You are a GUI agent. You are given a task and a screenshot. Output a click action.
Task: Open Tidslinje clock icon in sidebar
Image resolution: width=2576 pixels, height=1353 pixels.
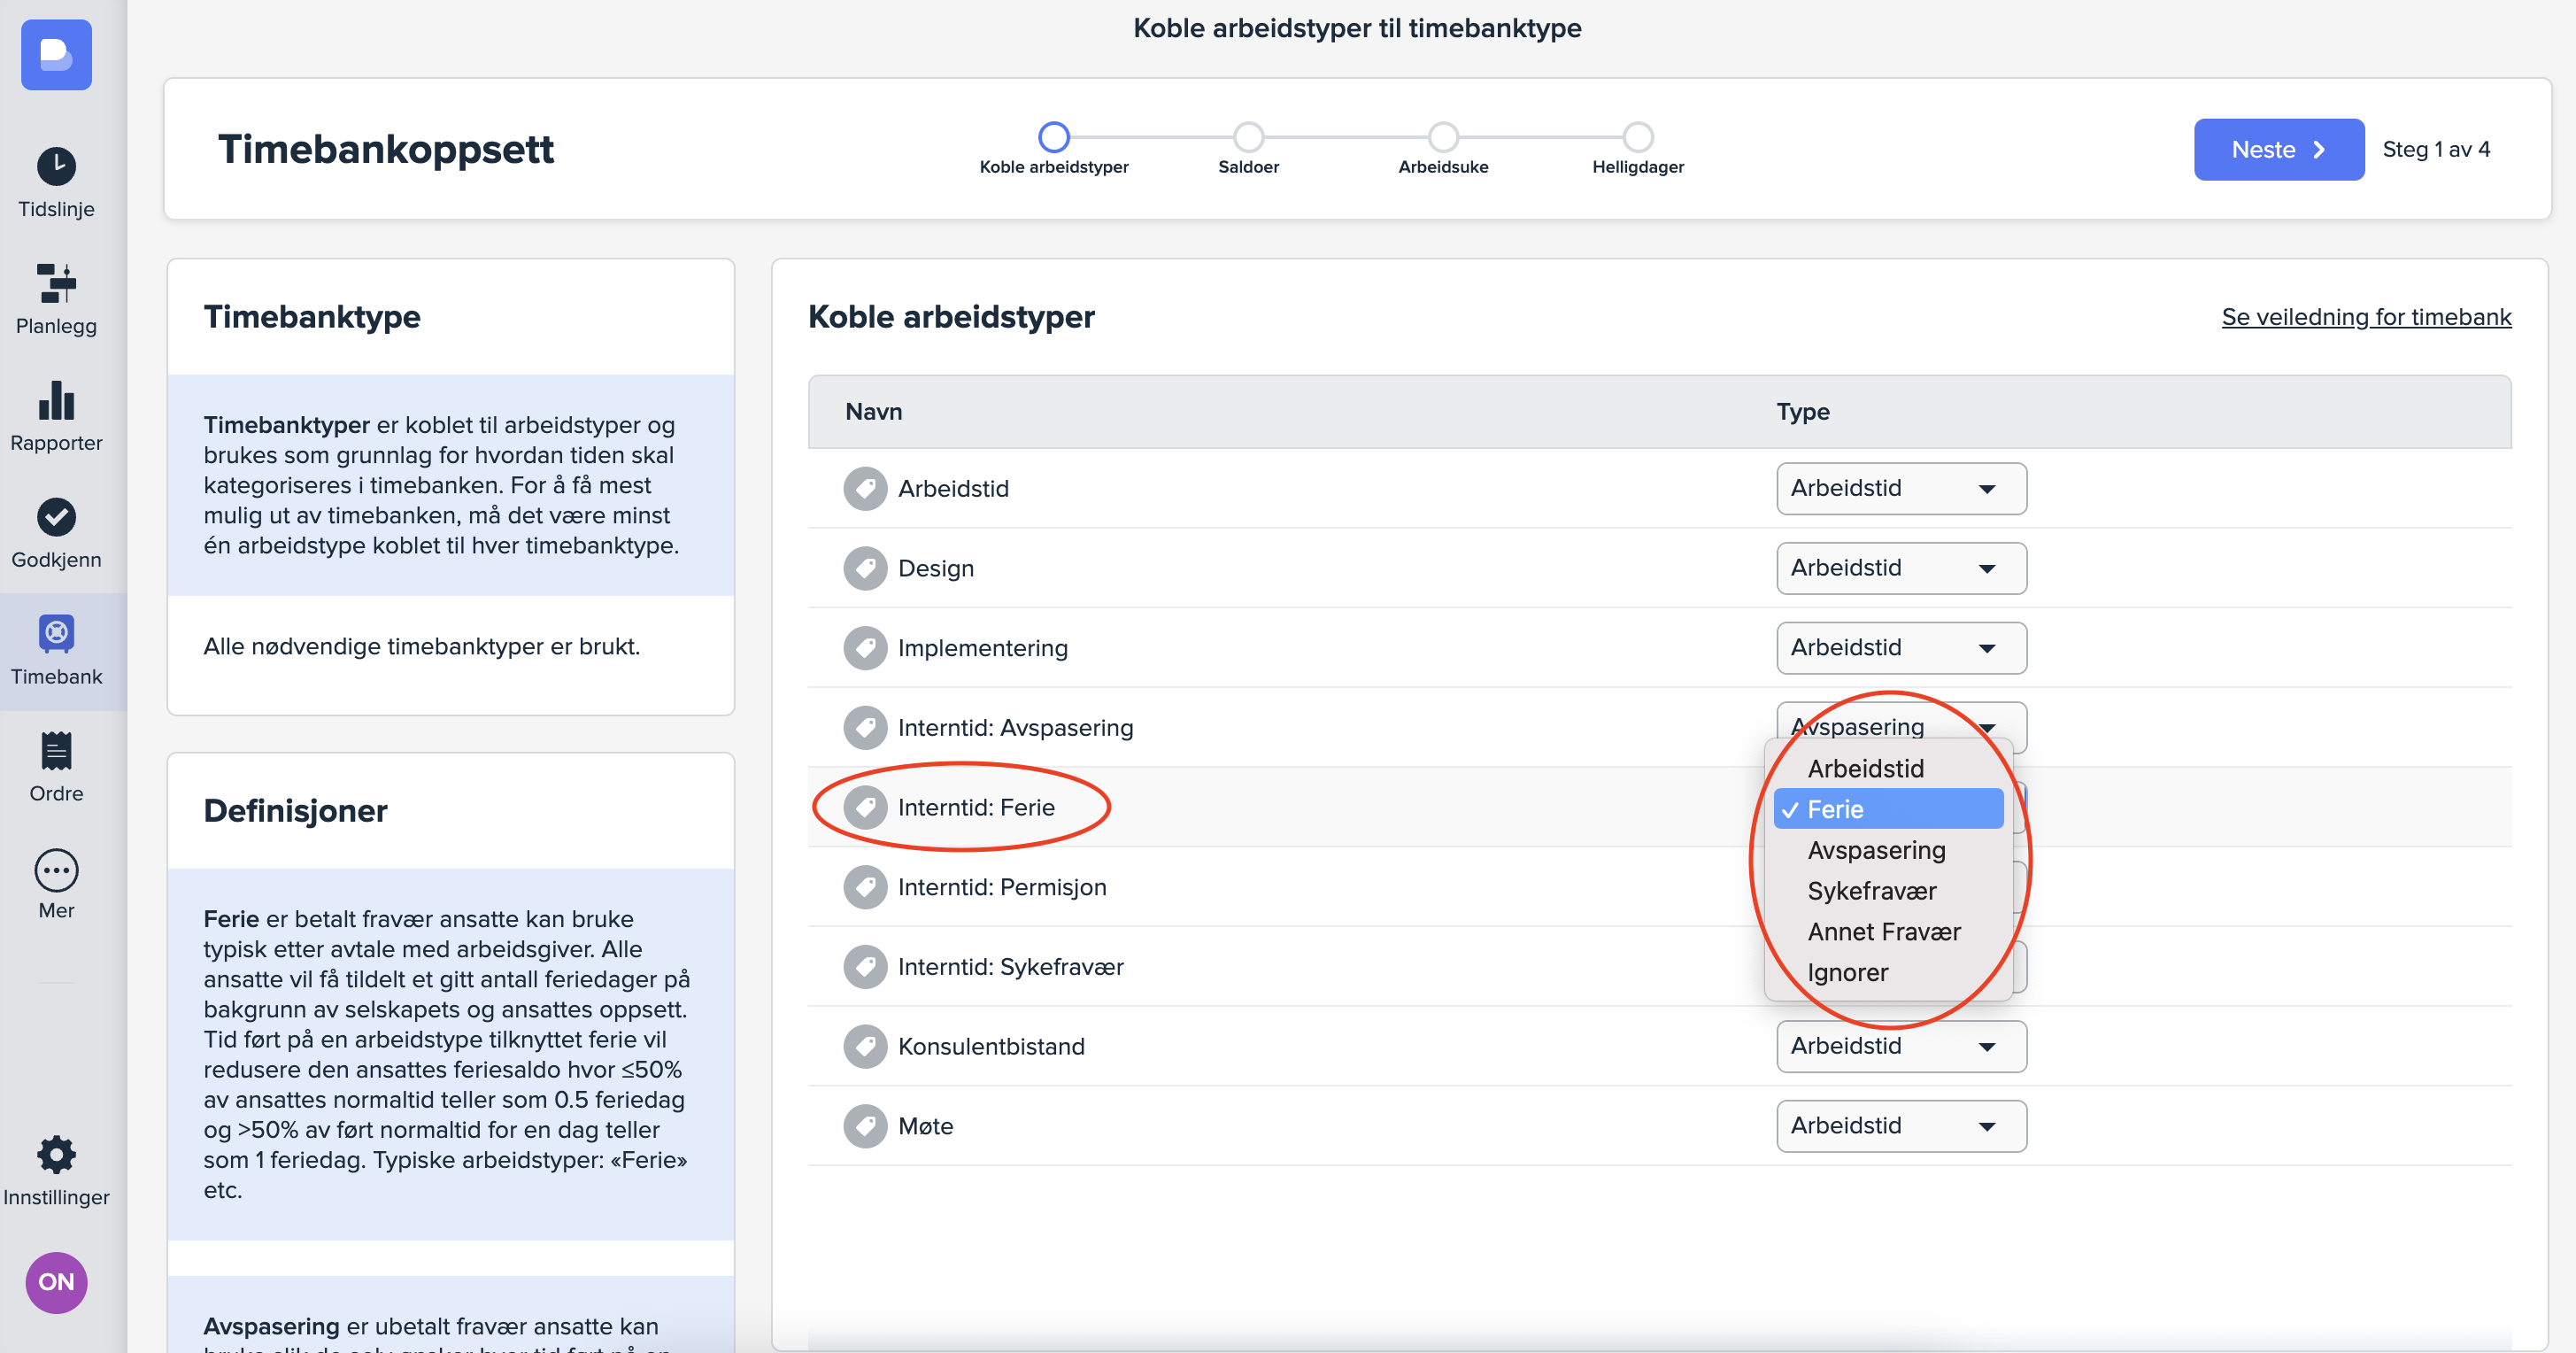[x=56, y=167]
